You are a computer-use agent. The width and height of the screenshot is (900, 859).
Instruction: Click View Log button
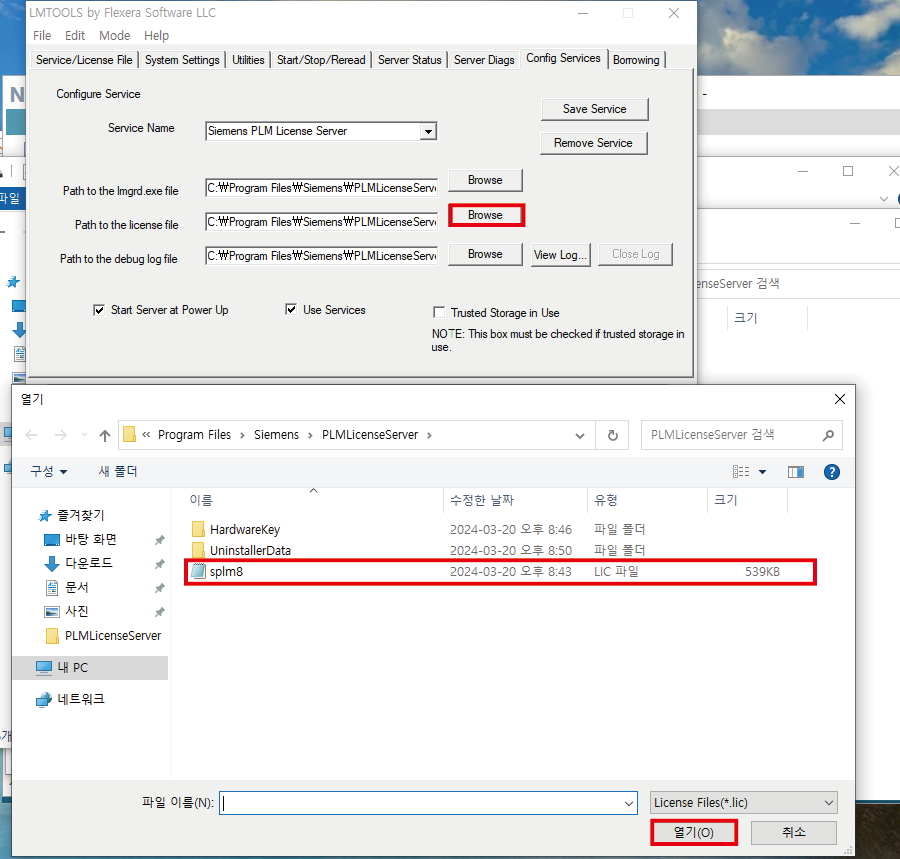[x=560, y=254]
